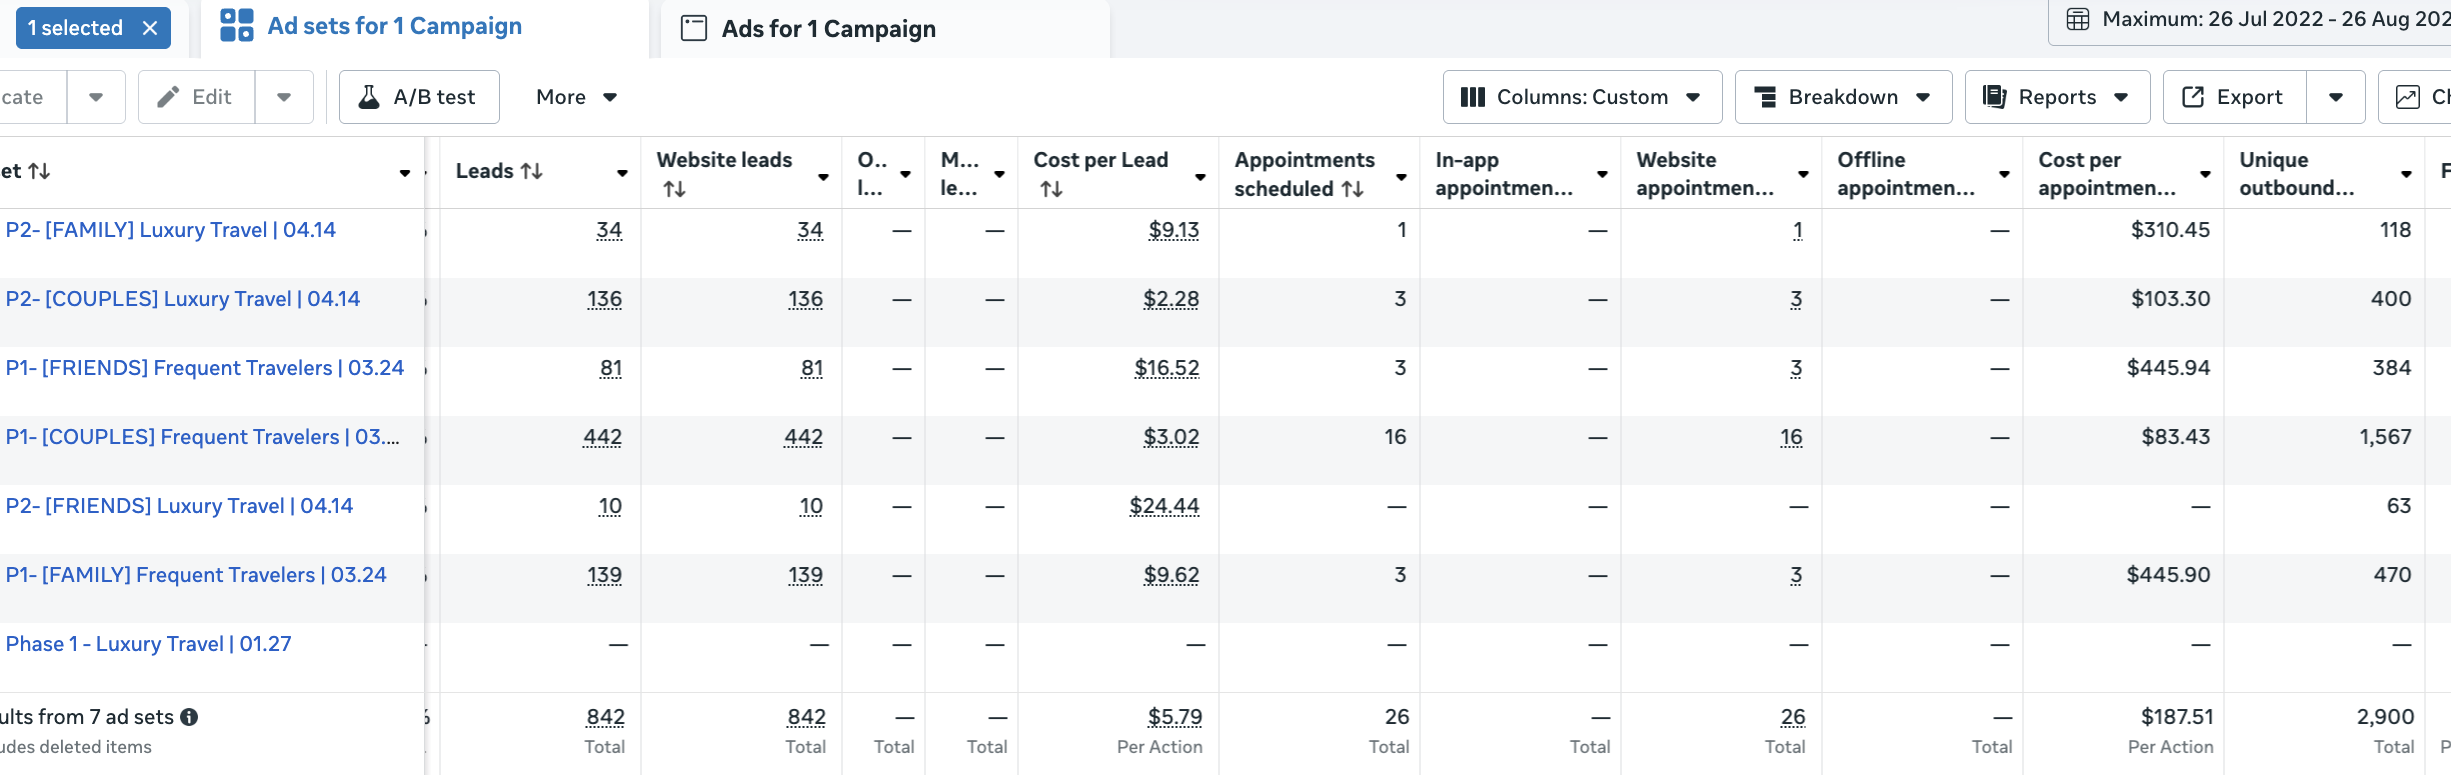Dismiss the 1 selected filter chip
Viewport: 2451px width, 775px height.
pos(150,28)
